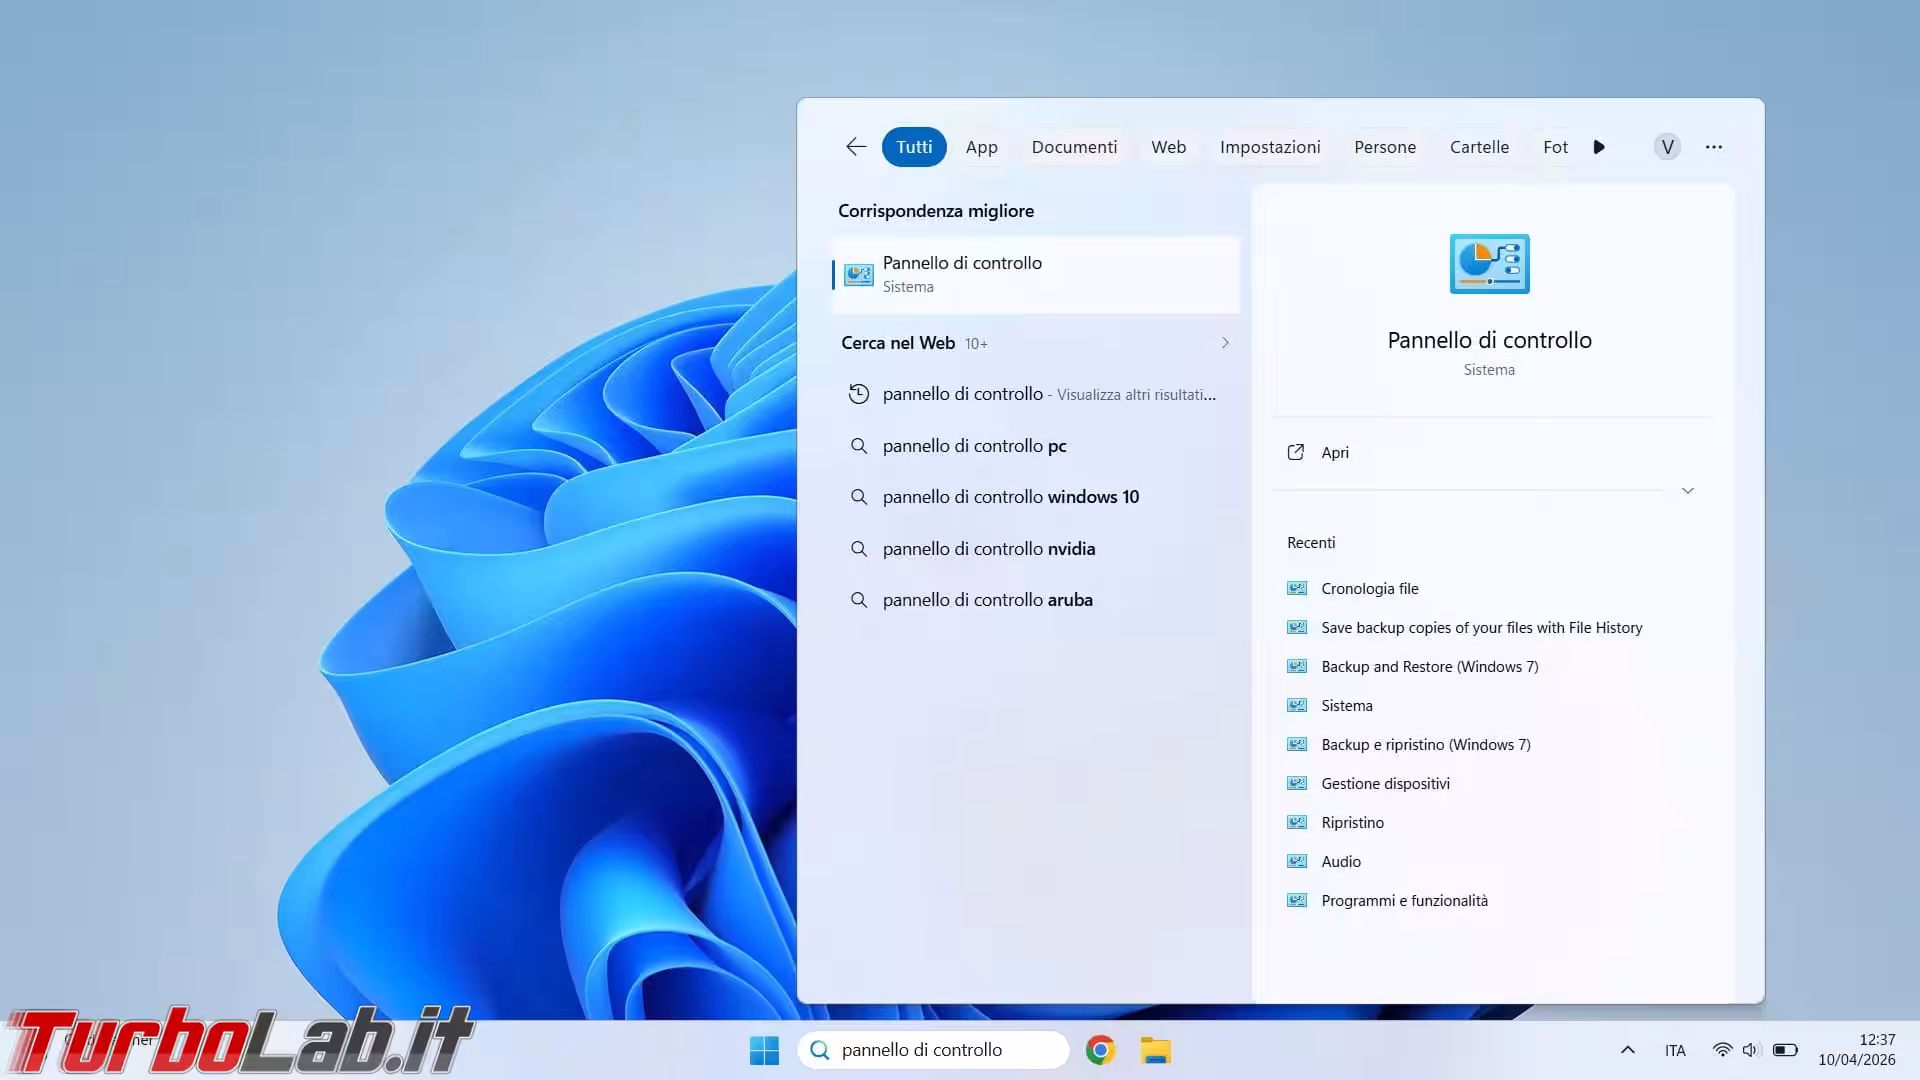Click the large Pannello di controllo icon

(1489, 264)
